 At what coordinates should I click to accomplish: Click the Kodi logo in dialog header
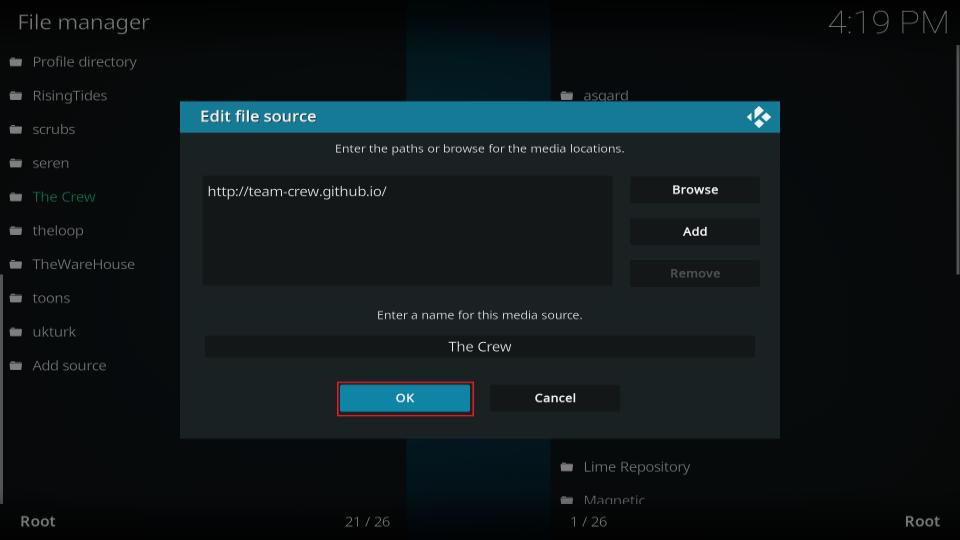click(759, 117)
